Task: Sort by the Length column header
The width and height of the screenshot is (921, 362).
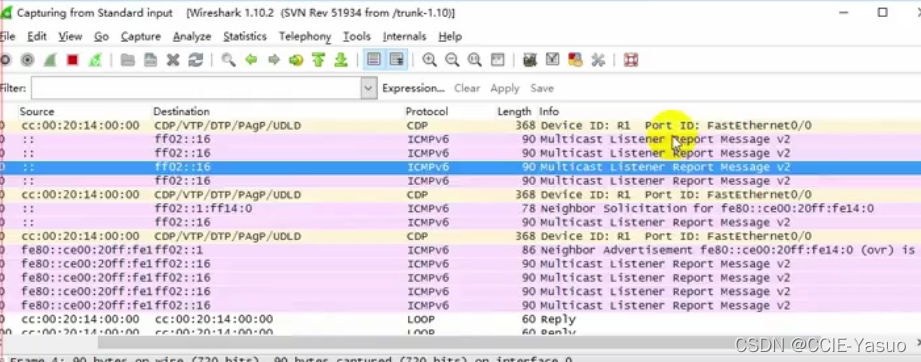Action: click(x=514, y=111)
